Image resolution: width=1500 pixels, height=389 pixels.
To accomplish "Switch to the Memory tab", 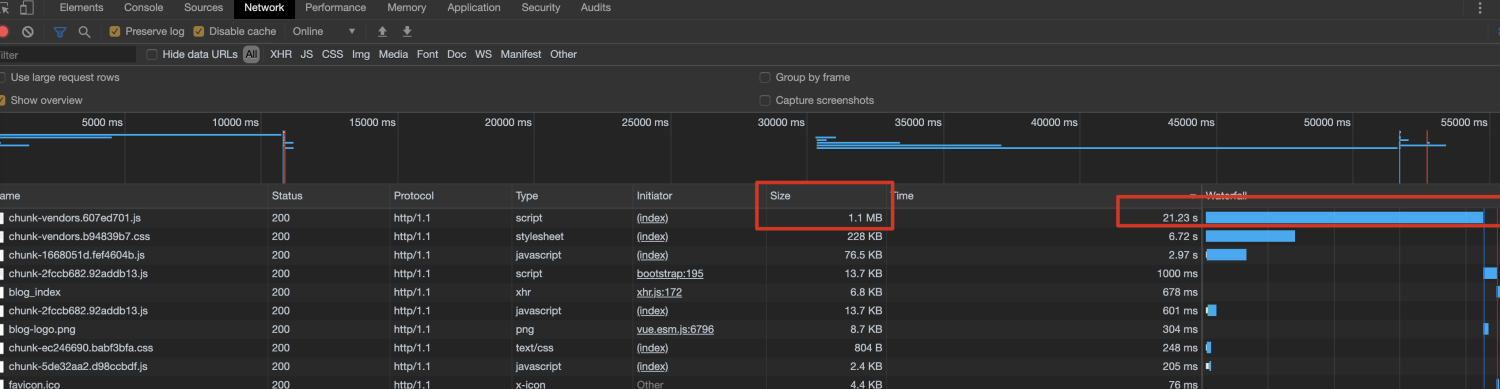I will click(407, 8).
